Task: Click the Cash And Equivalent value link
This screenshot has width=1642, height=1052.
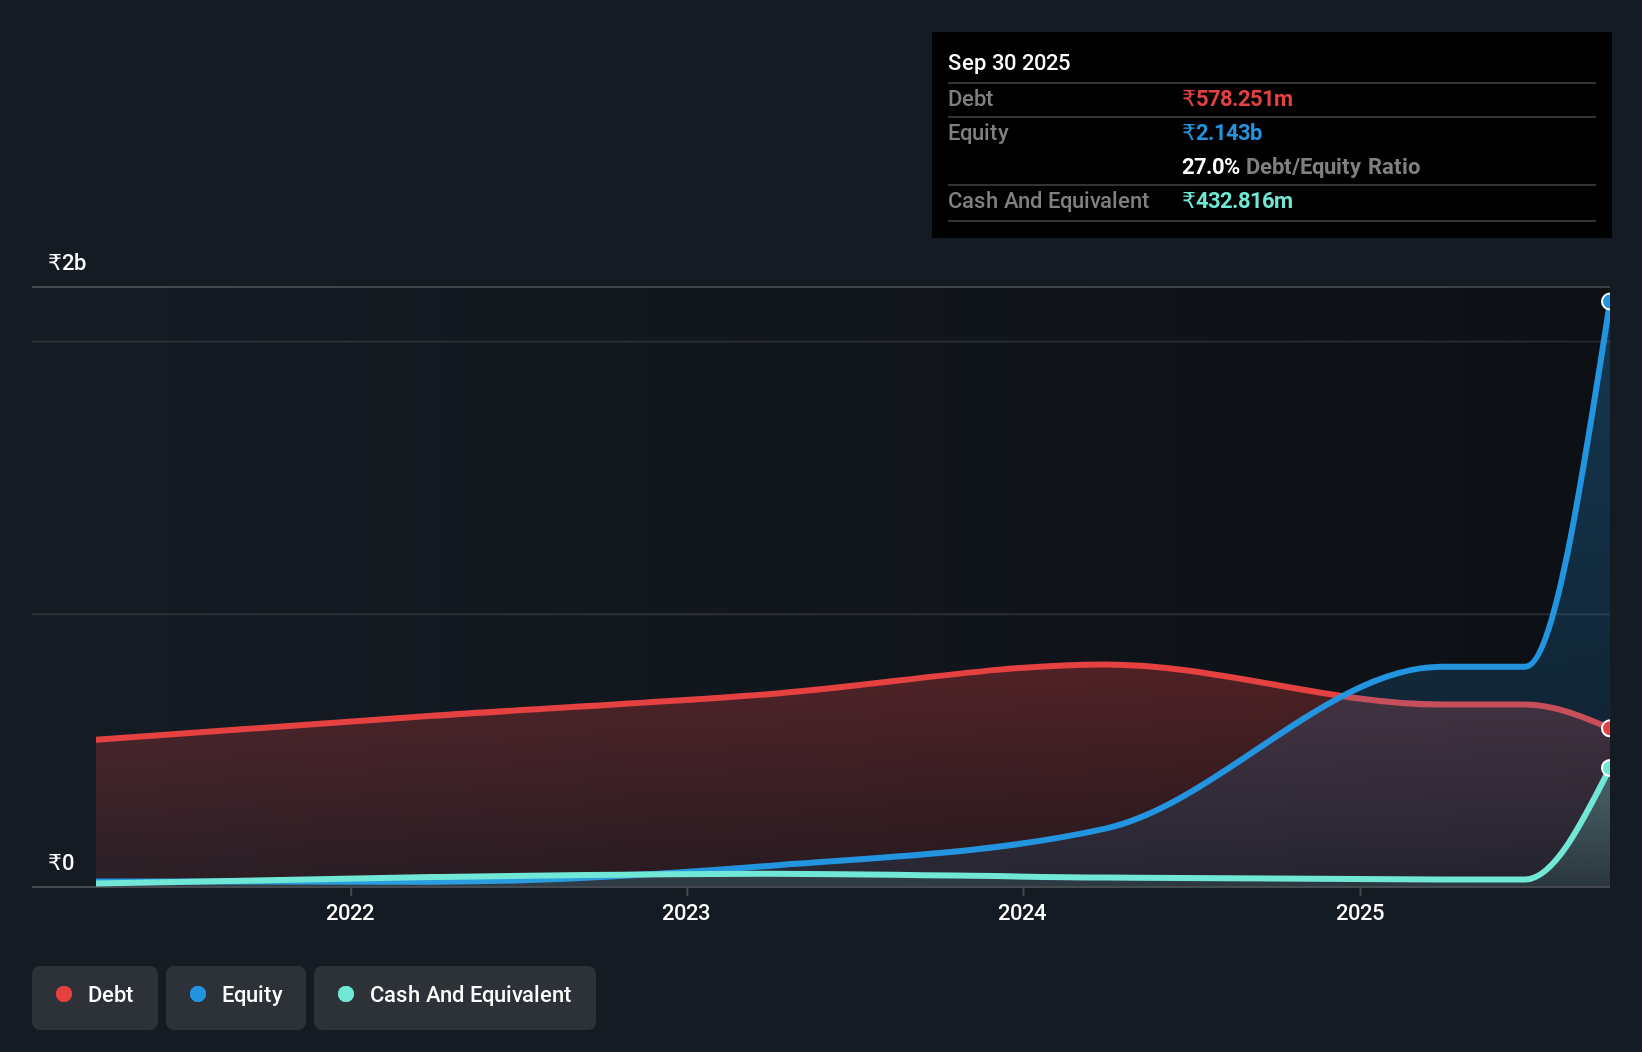Action: [1239, 200]
